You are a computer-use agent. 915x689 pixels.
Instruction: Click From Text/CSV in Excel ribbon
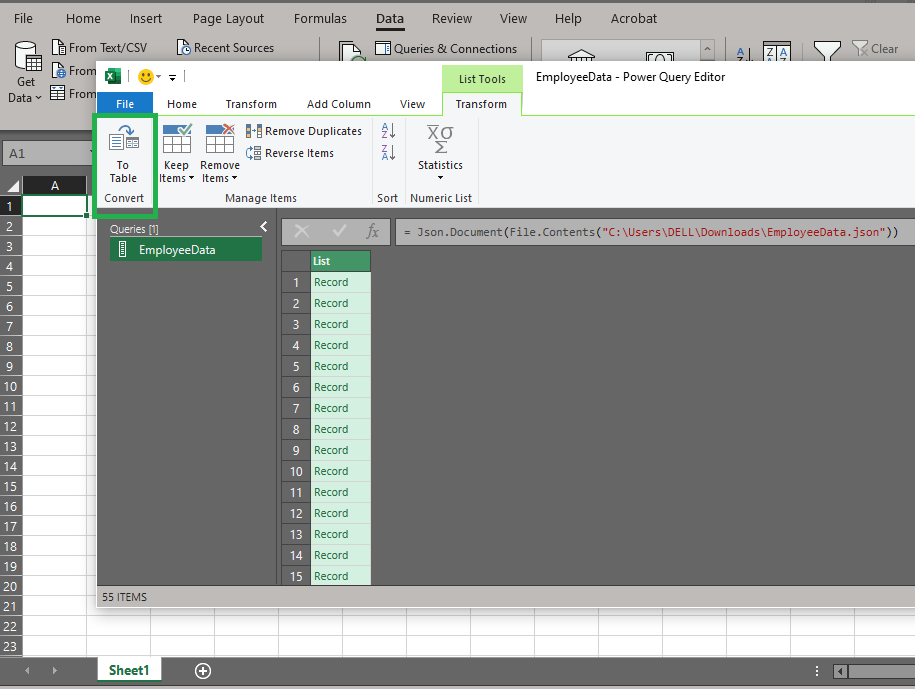pyautogui.click(x=99, y=48)
